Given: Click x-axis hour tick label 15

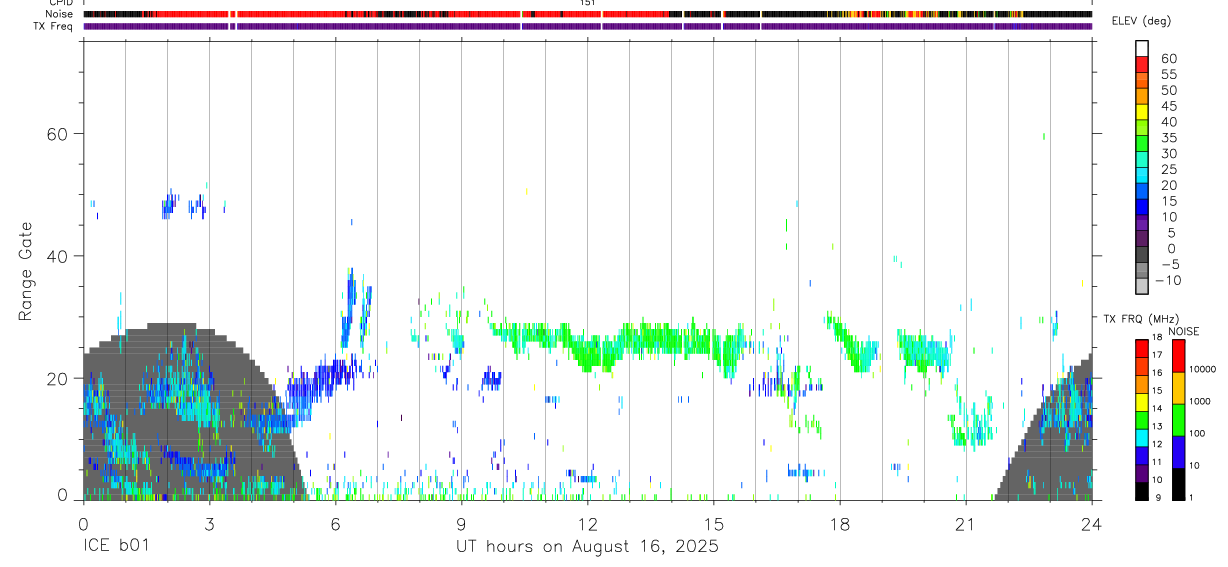Looking at the screenshot, I should click(x=714, y=523).
